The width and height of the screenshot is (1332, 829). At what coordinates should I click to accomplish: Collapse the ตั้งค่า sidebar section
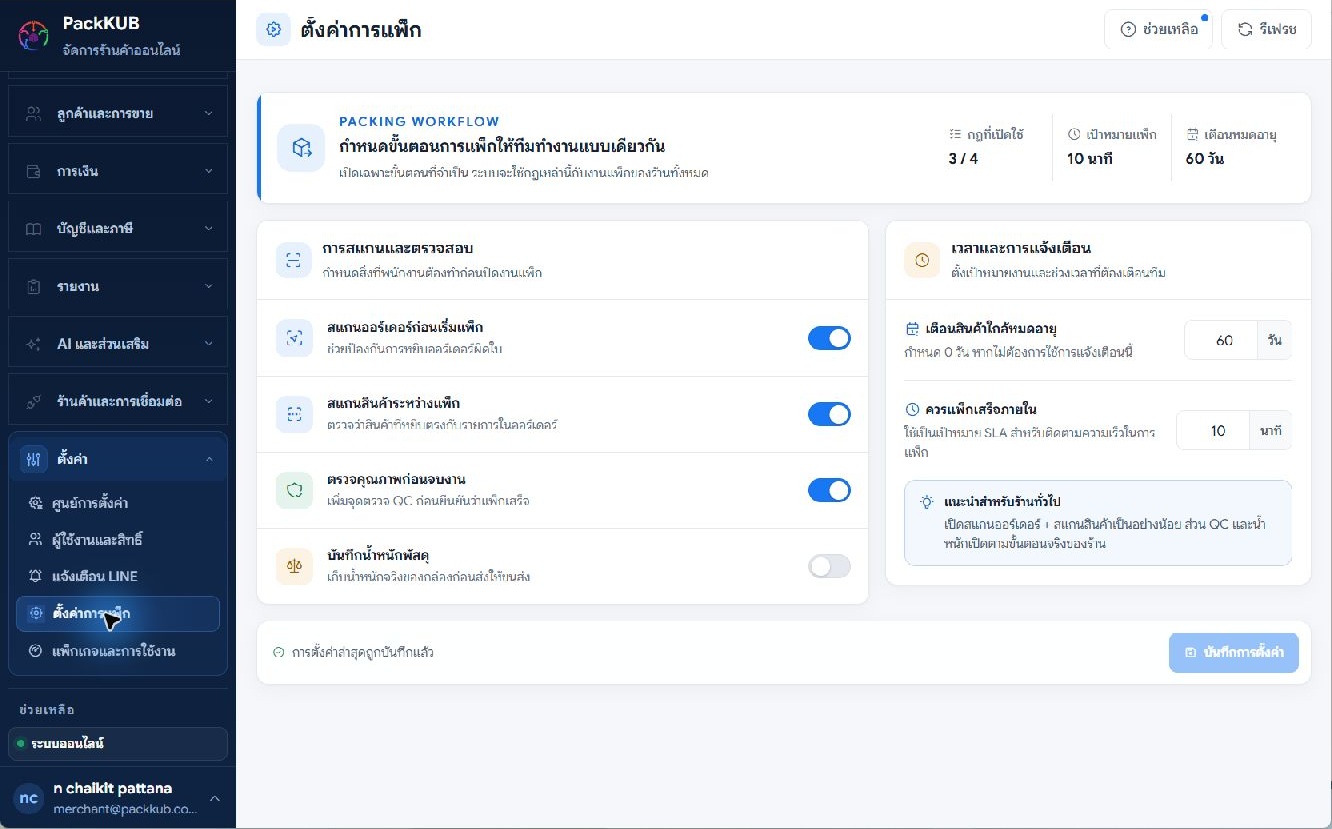[118, 459]
